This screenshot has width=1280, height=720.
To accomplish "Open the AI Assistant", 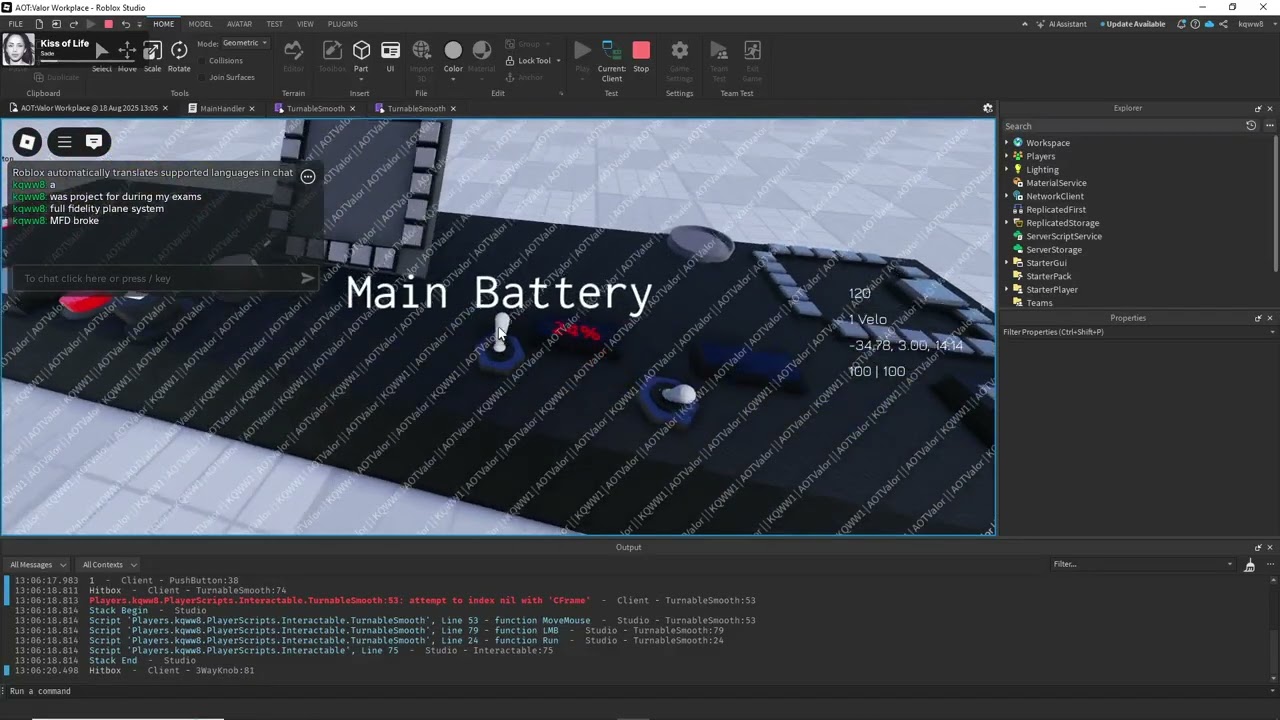I will point(1062,24).
